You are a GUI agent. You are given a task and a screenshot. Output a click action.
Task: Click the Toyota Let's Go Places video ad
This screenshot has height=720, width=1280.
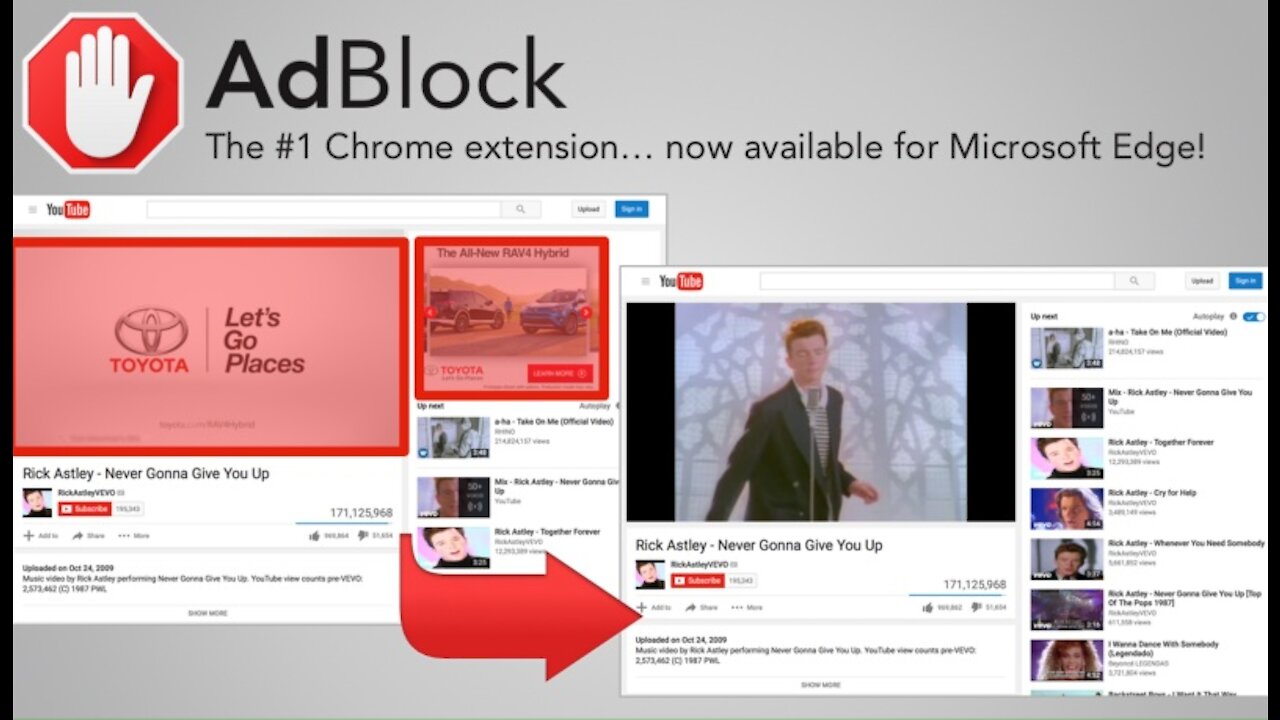pyautogui.click(x=210, y=345)
